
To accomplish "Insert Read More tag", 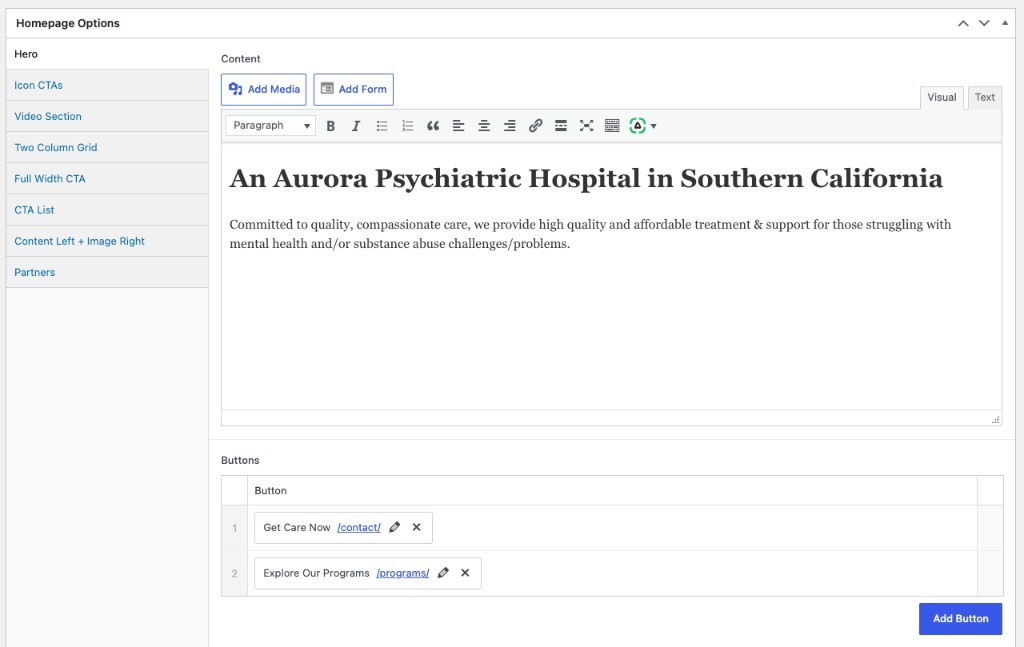I will (560, 126).
